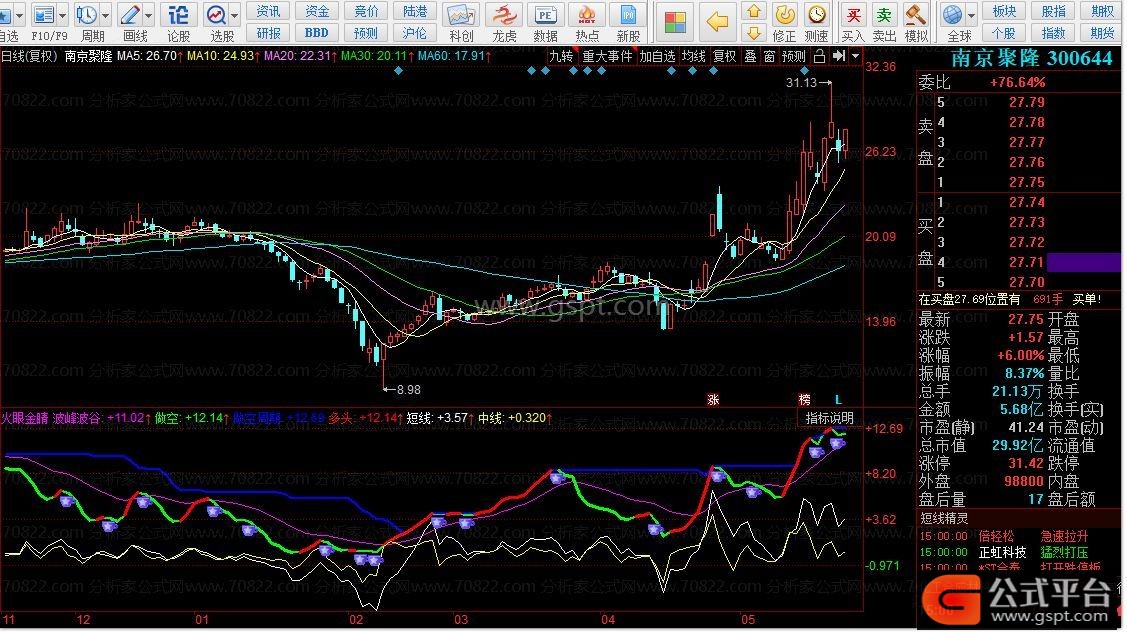
Task: Click the four-color window layout icon
Action: pos(675,22)
